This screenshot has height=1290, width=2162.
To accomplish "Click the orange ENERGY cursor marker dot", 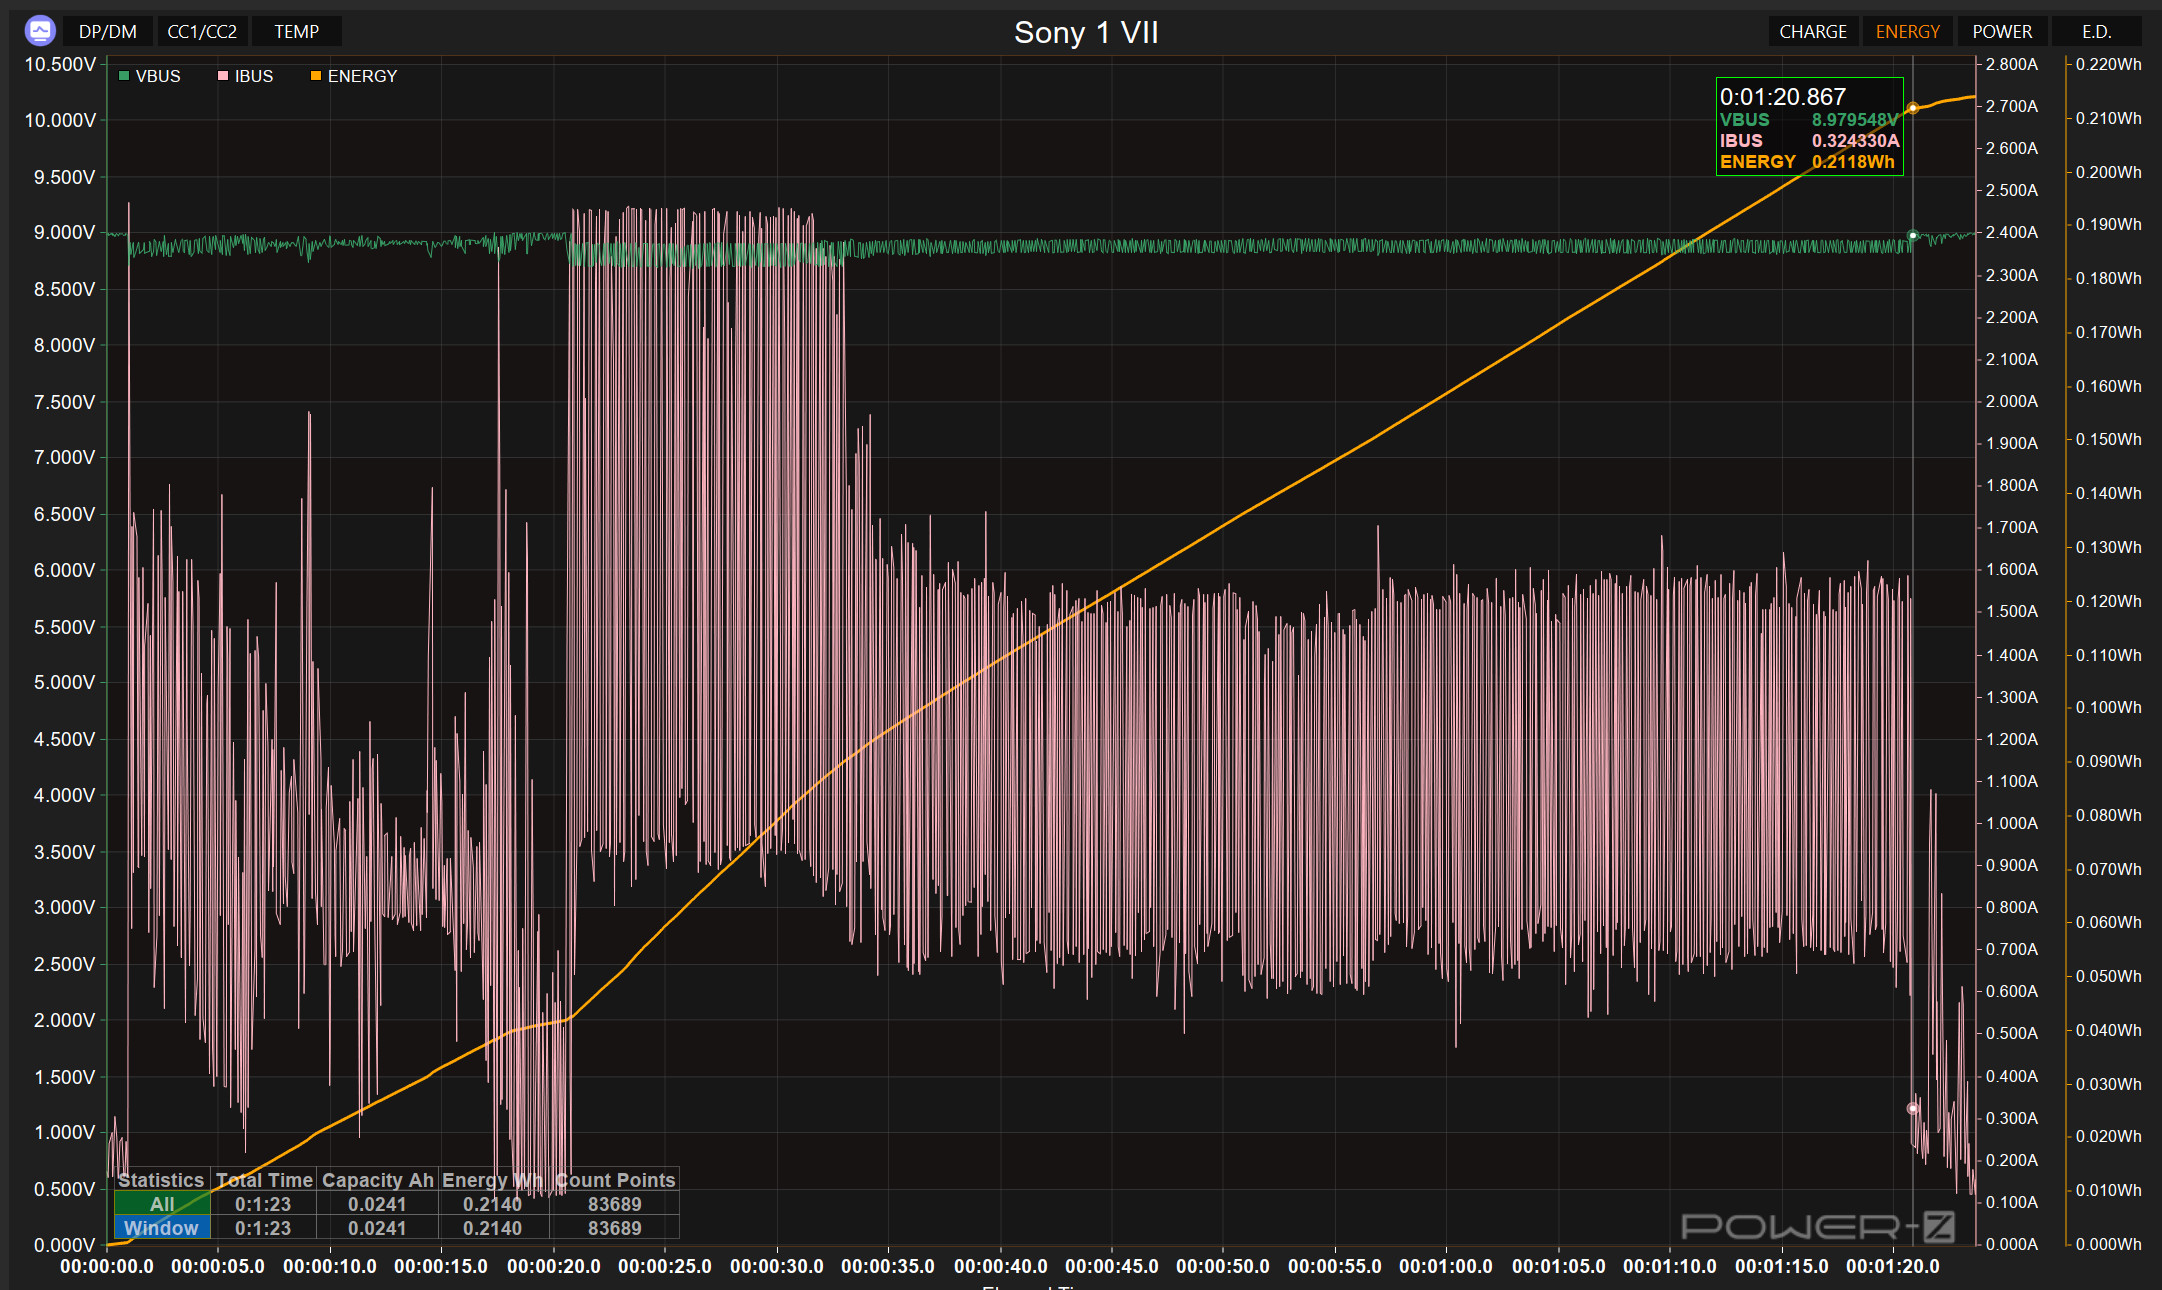I will pos(1913,108).
